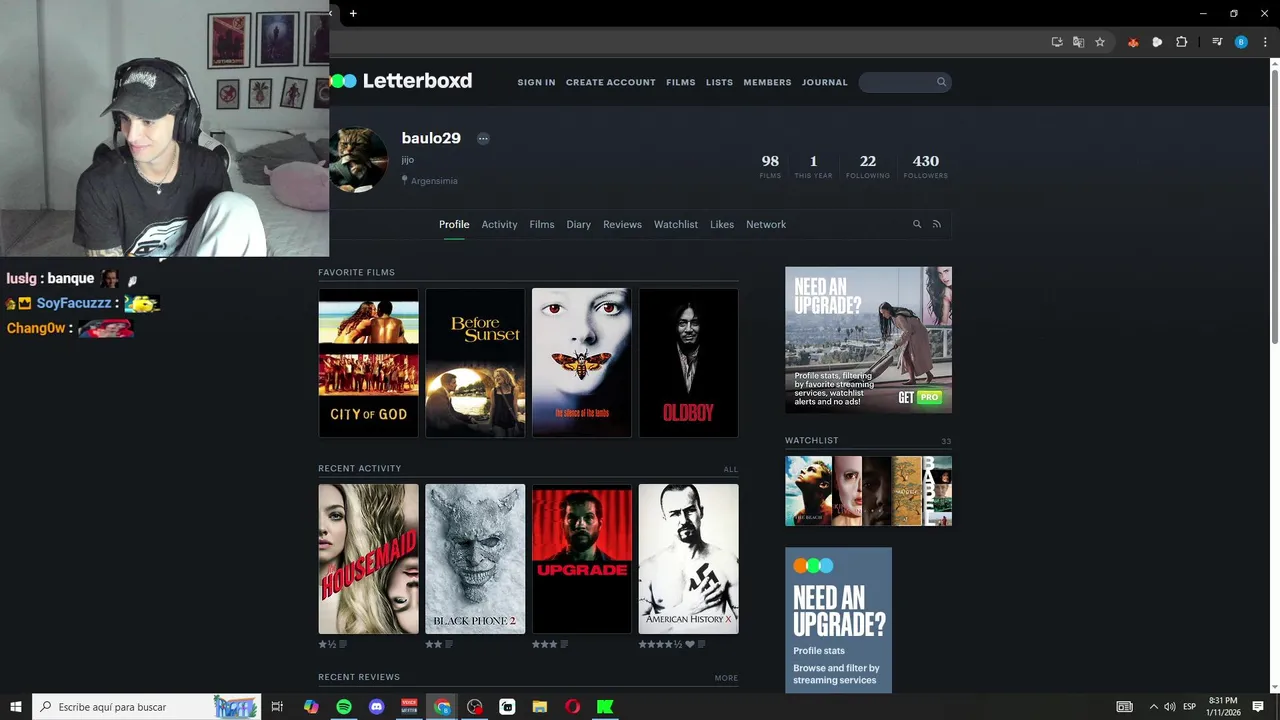The height and width of the screenshot is (720, 1280).
Task: Click the translate page icon
Action: click(1078, 42)
